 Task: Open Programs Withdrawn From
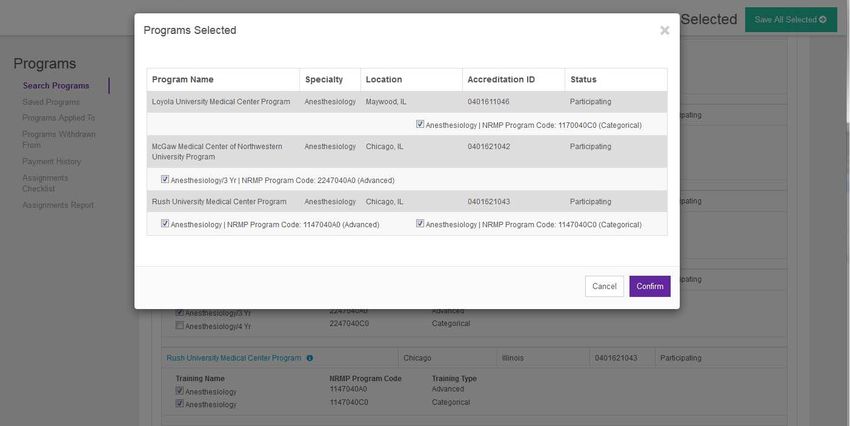pyautogui.click(x=59, y=139)
